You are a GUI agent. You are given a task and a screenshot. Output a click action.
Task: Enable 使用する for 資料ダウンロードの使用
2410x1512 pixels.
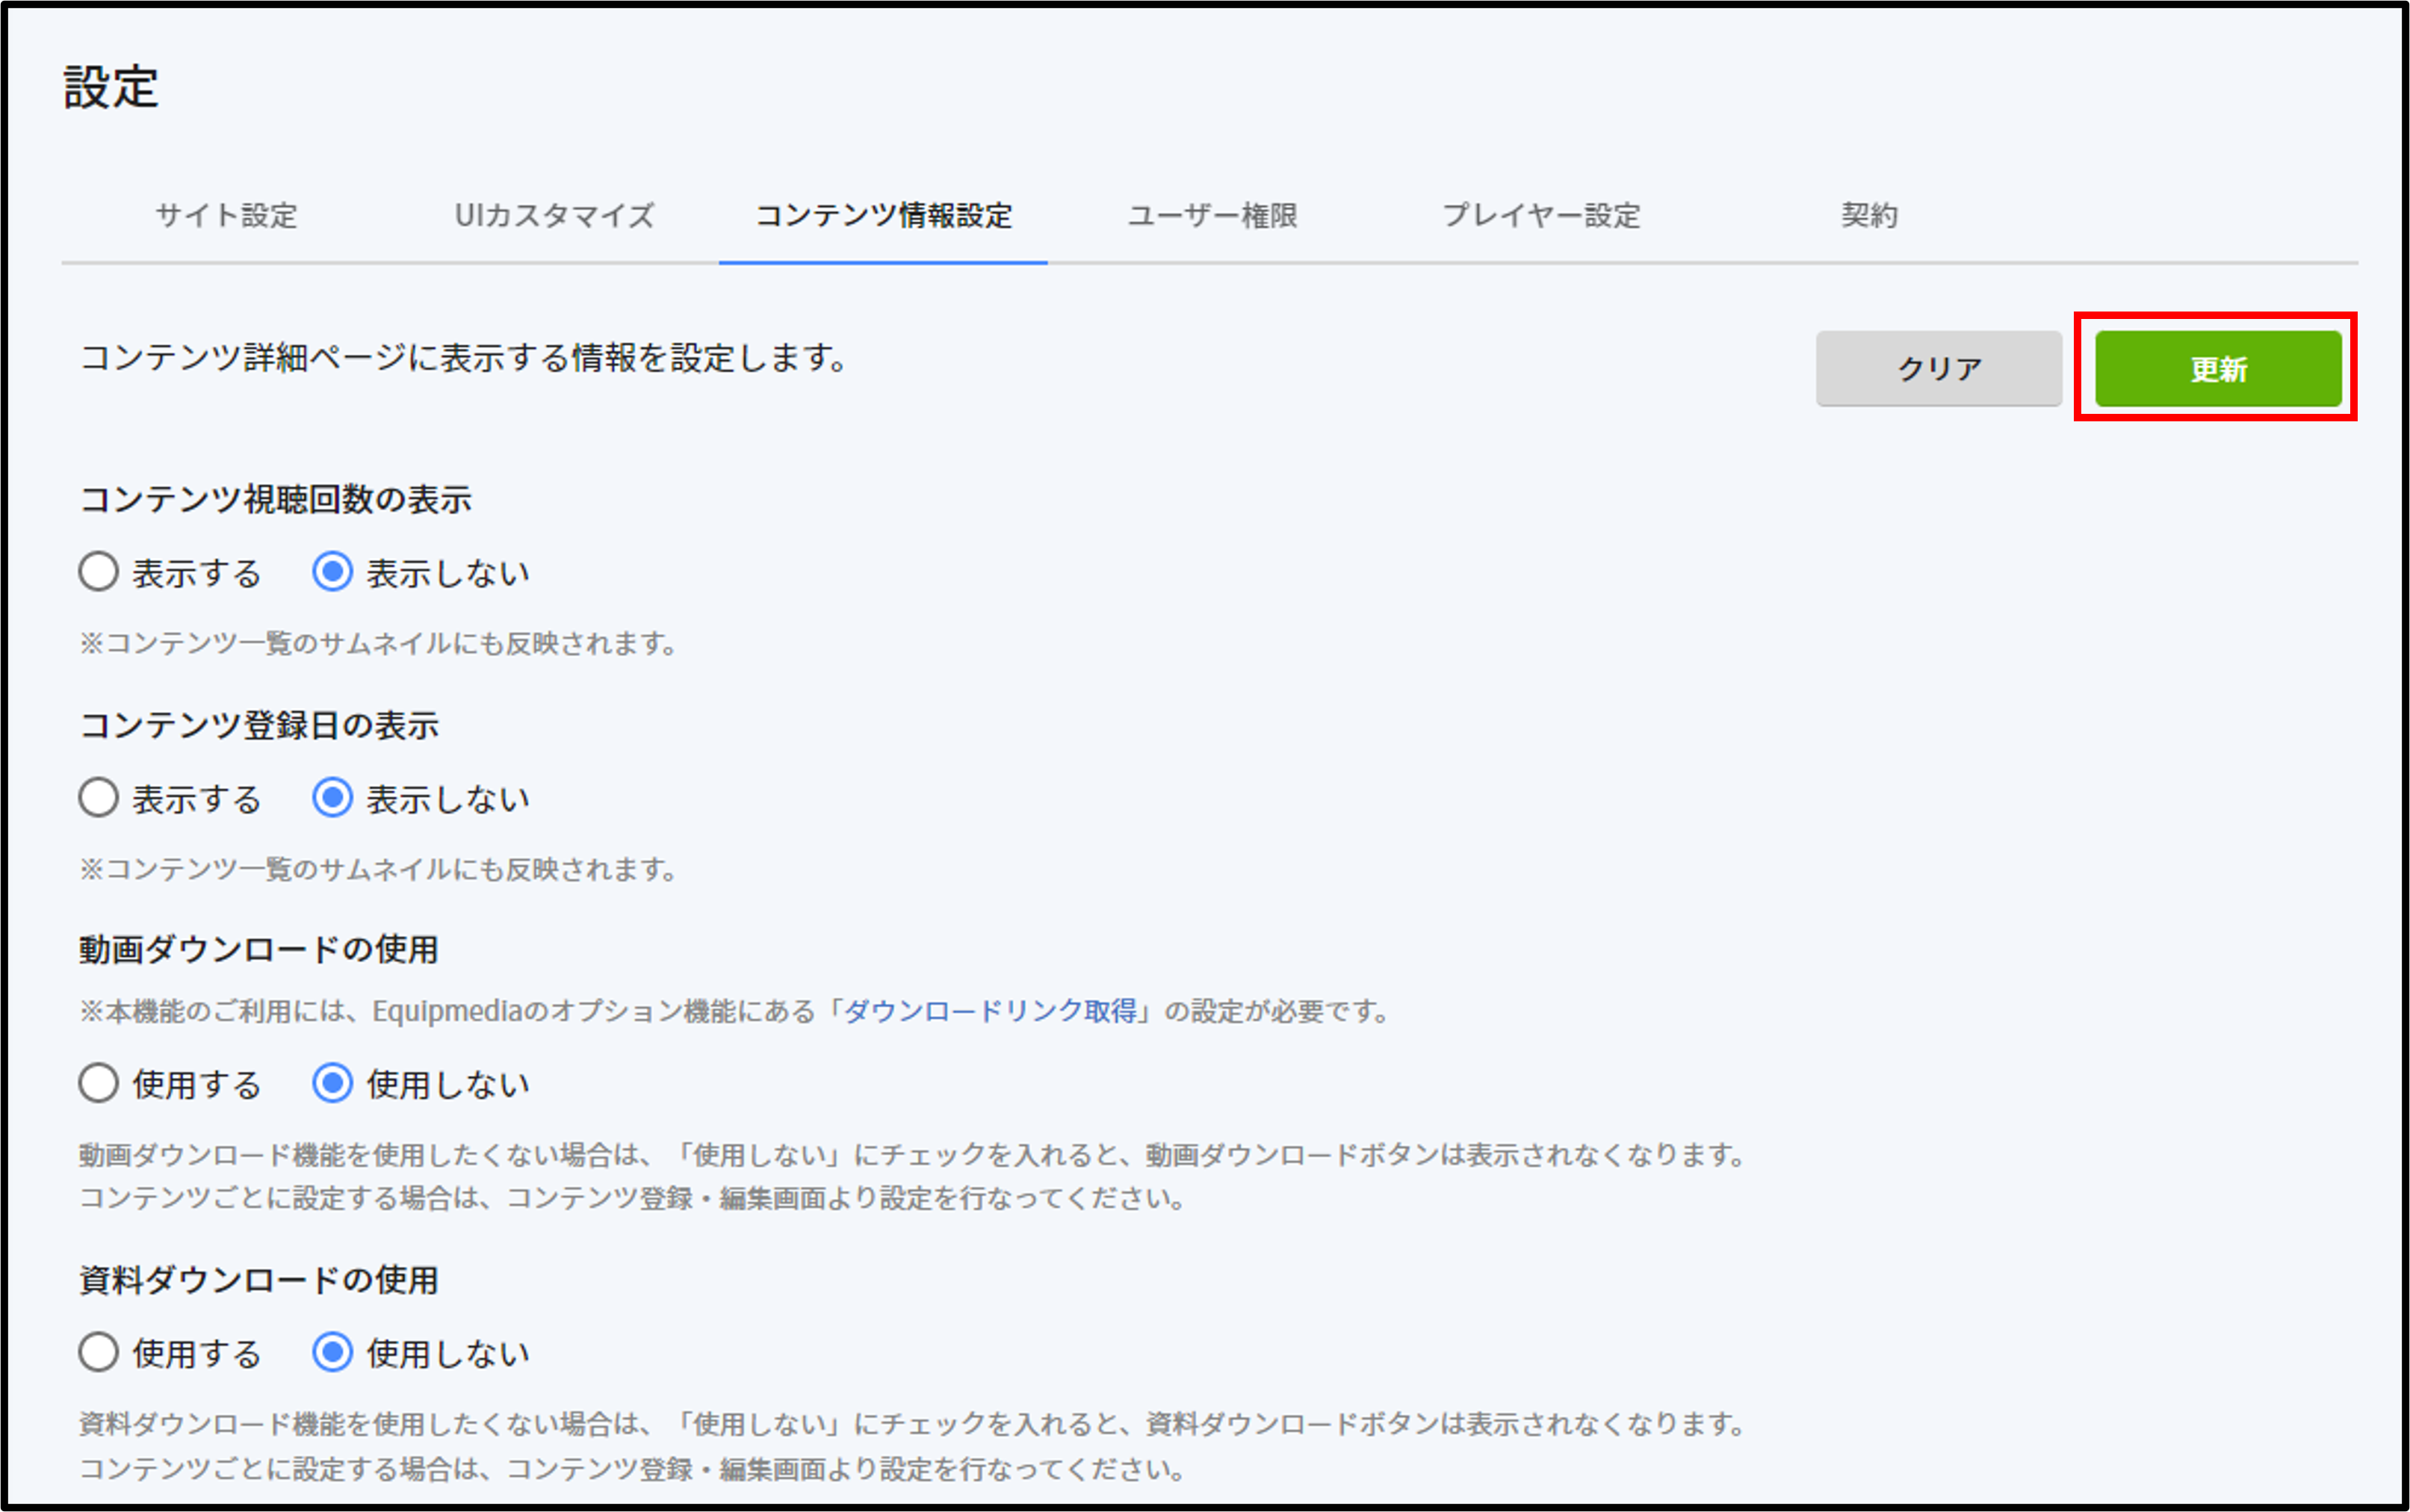[x=99, y=1353]
